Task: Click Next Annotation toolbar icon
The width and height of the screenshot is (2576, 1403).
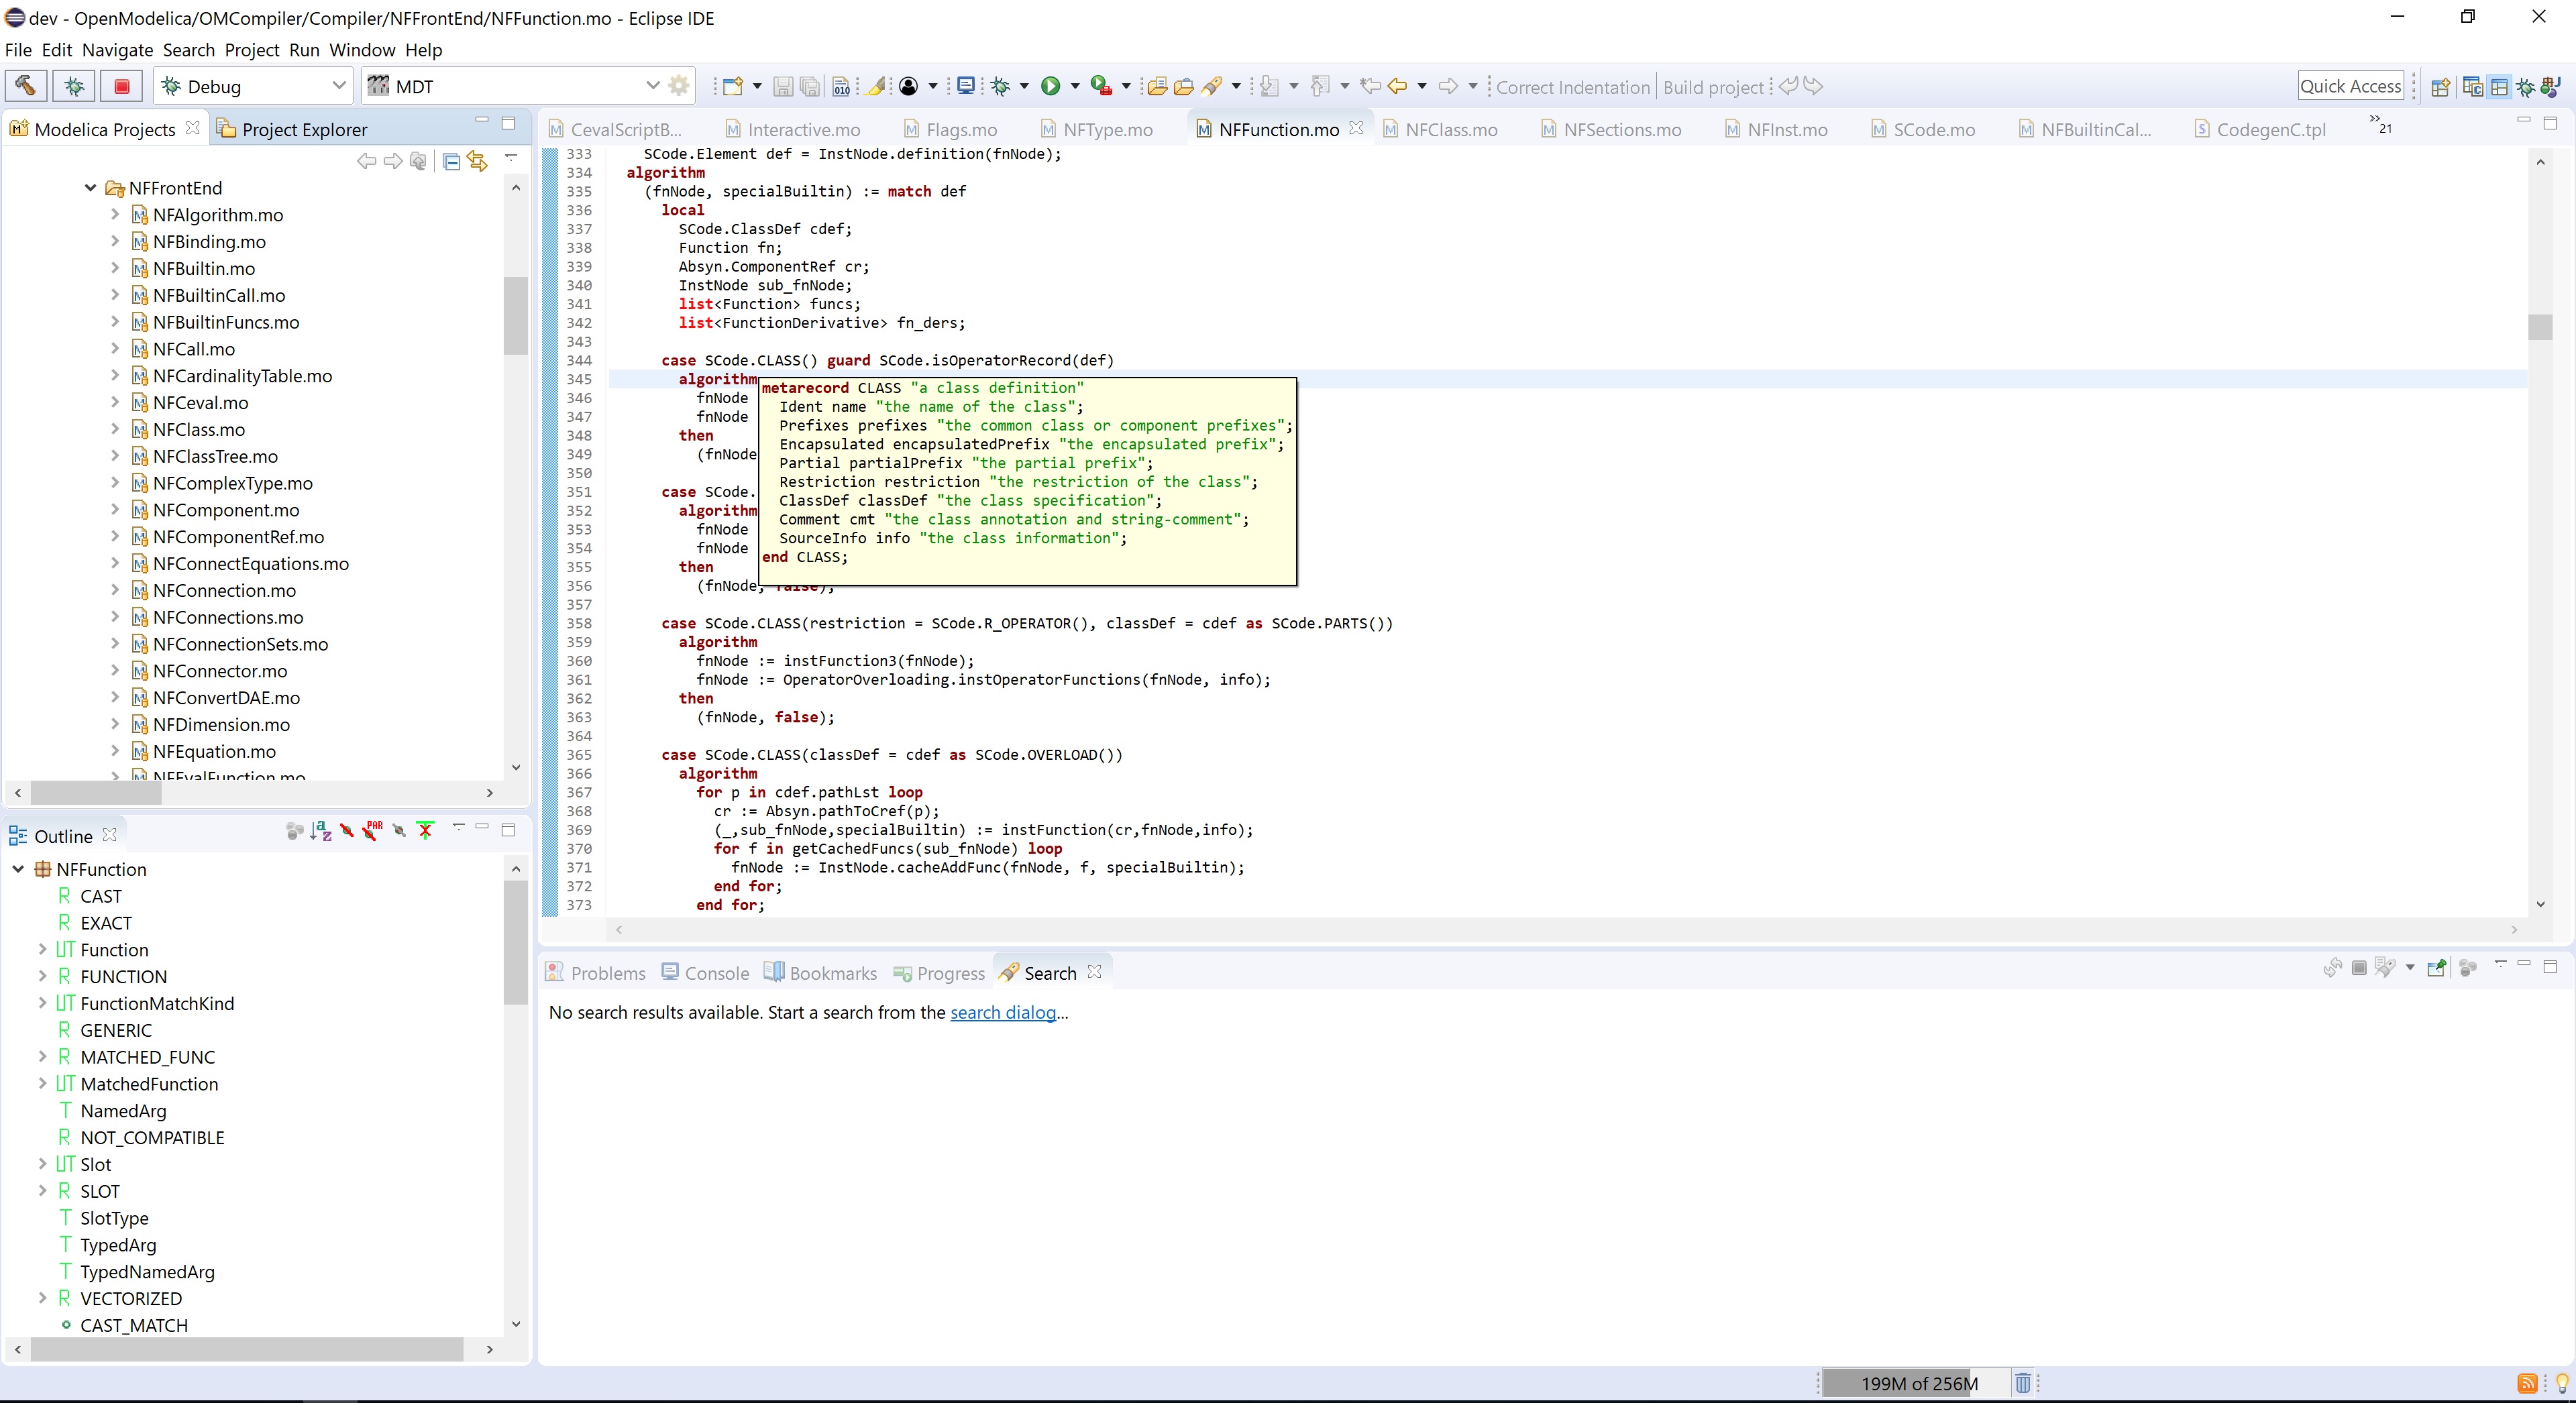Action: 1269,86
